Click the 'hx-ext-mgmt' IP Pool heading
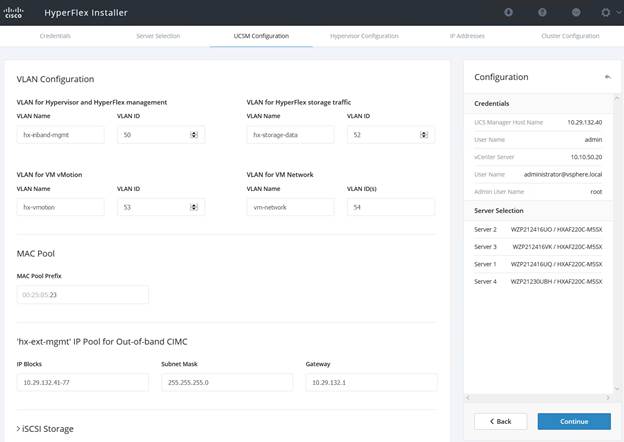 [x=102, y=342]
